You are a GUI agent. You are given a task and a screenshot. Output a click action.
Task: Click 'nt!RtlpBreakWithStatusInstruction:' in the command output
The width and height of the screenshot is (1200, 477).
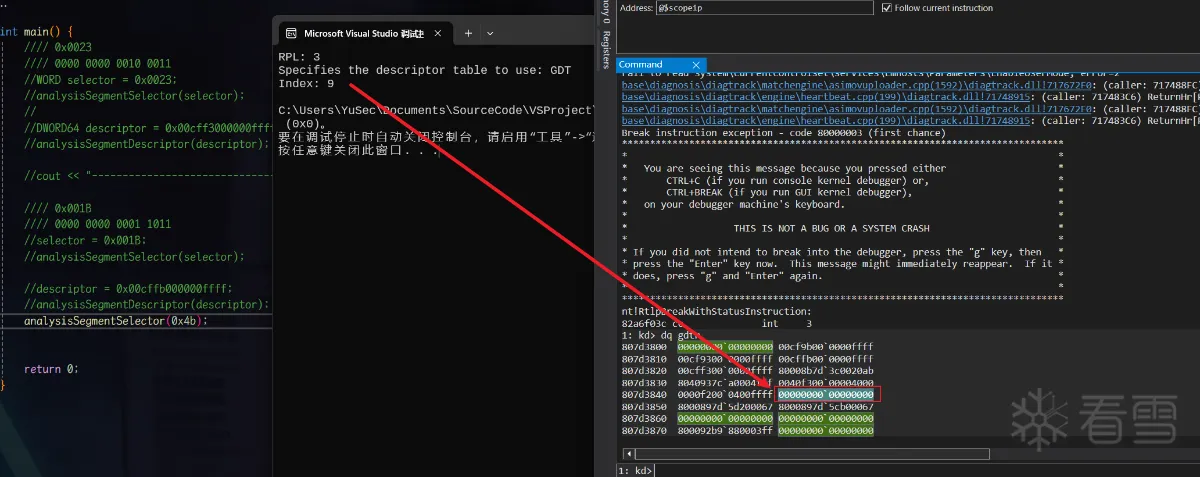717,312
